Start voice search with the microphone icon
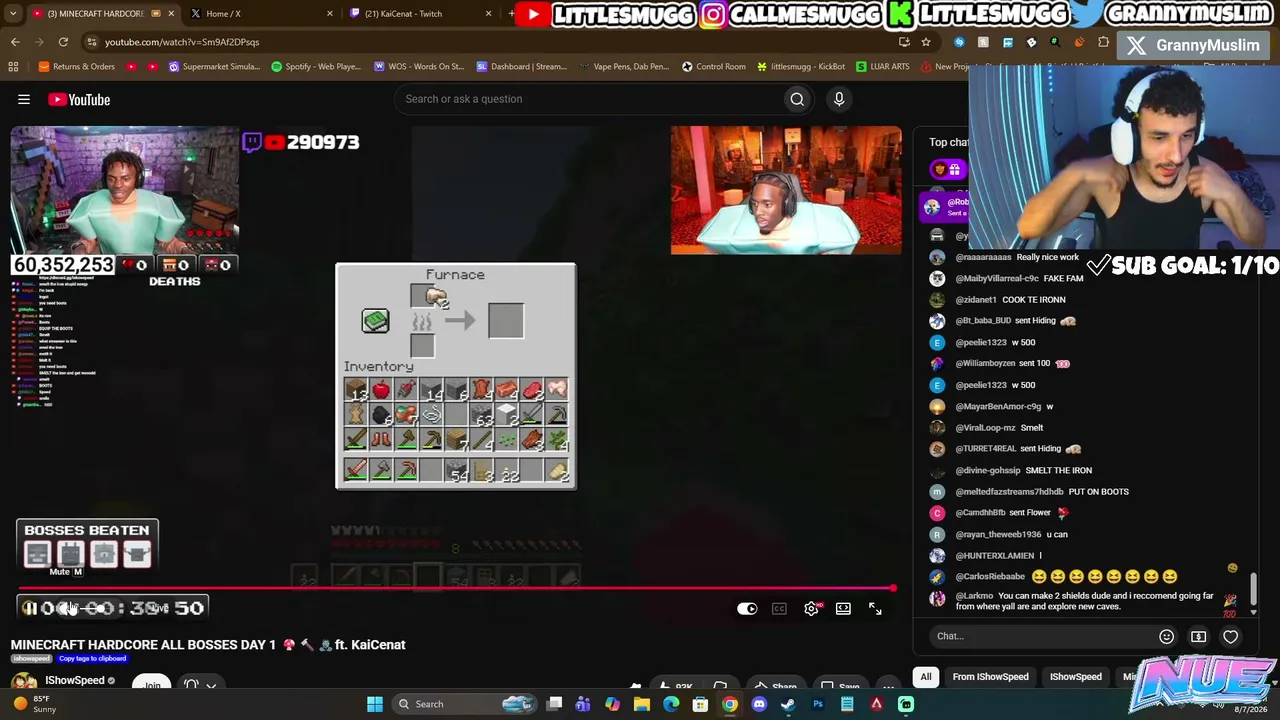The height and width of the screenshot is (720, 1280). click(x=839, y=99)
